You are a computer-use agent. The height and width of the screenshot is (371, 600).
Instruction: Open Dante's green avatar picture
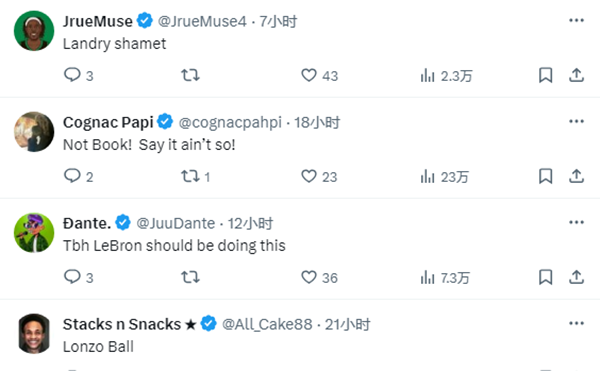[x=34, y=233]
